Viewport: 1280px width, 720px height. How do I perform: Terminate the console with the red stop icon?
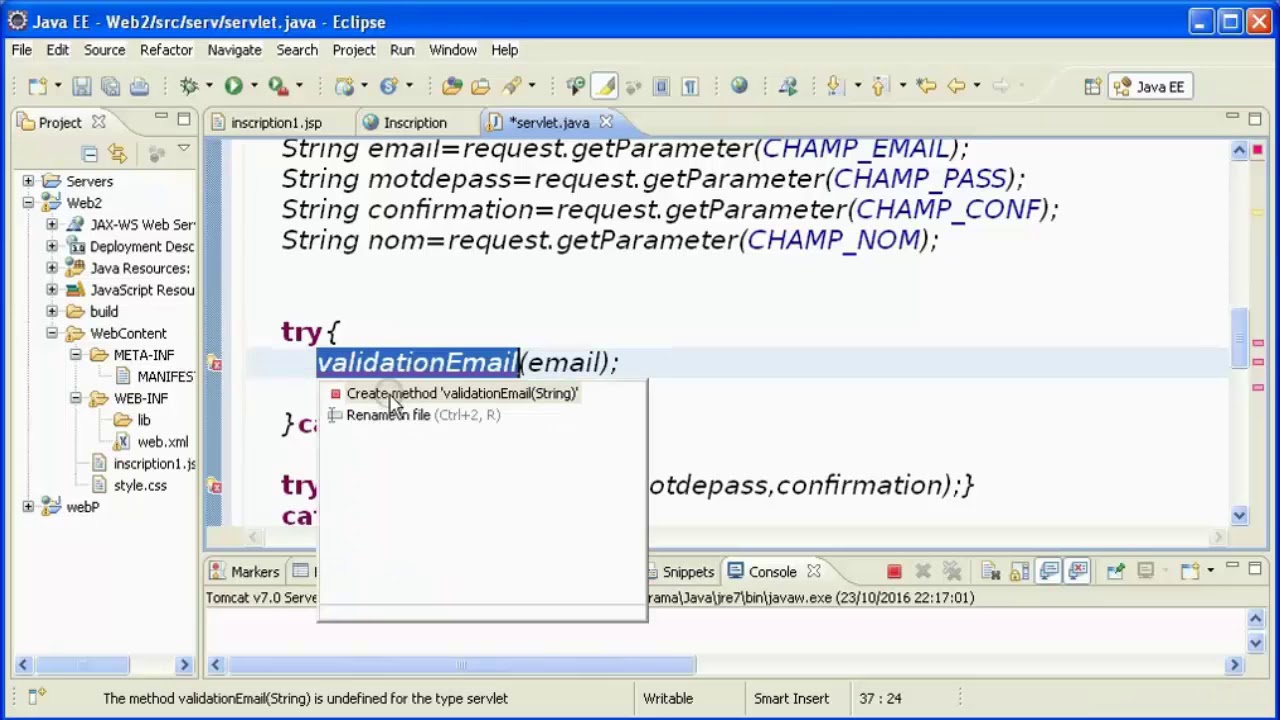(x=894, y=572)
